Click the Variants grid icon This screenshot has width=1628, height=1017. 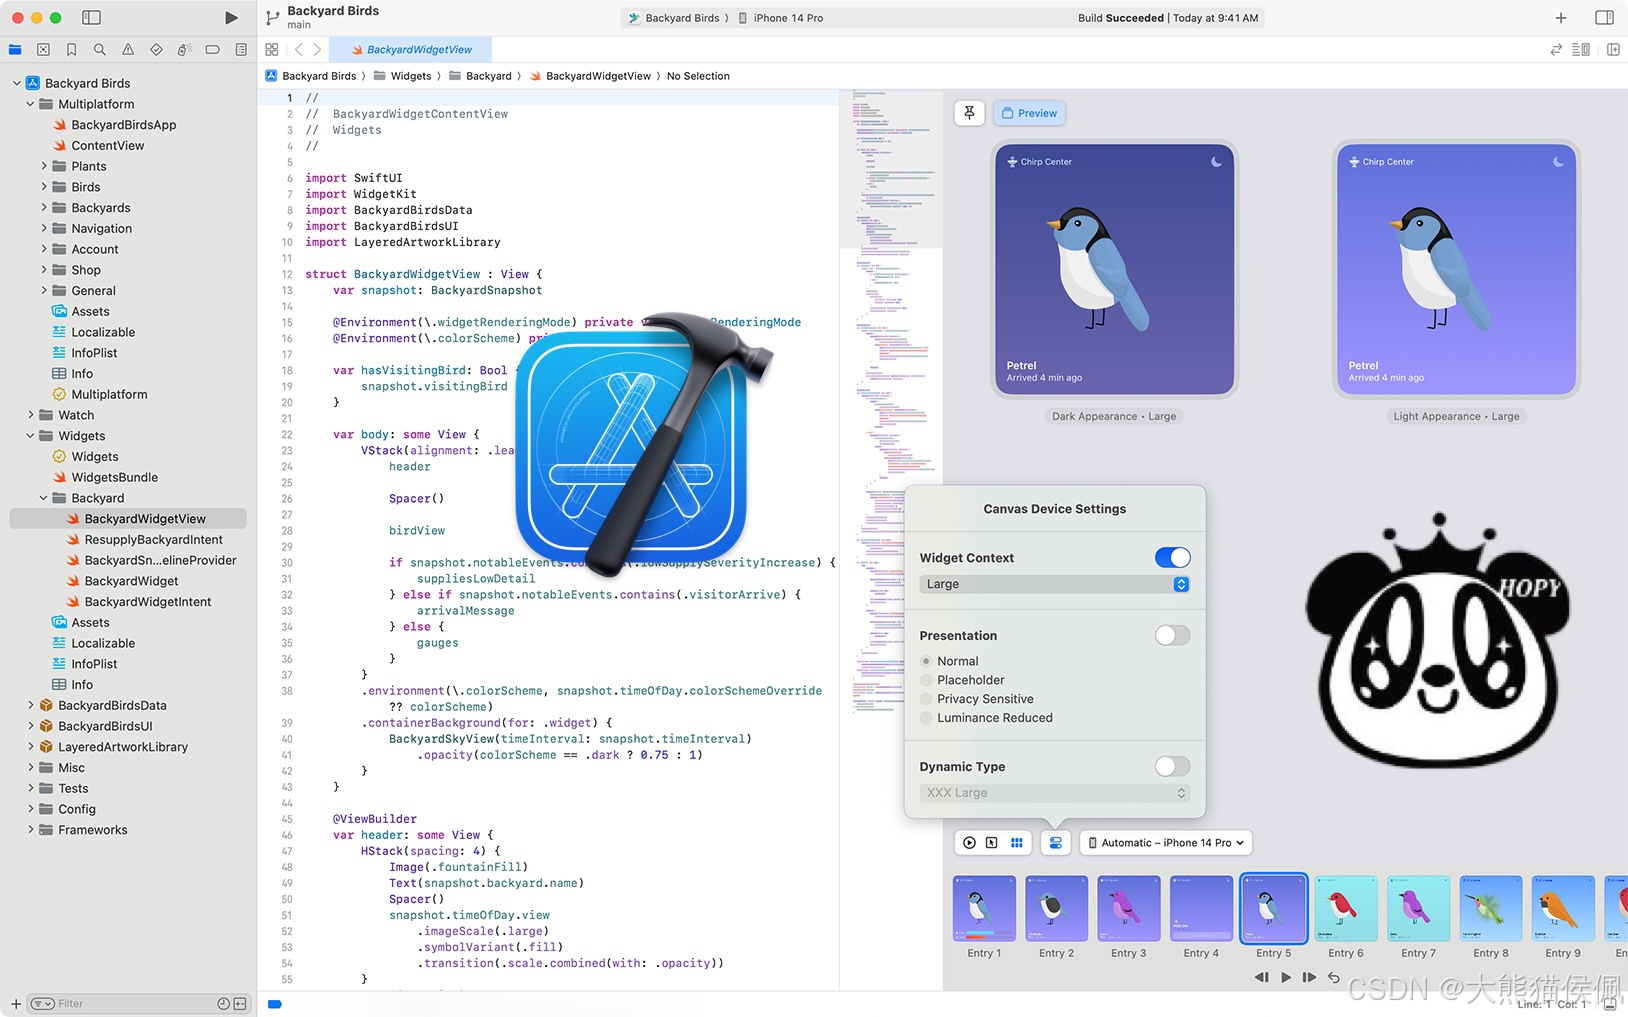tap(1017, 843)
